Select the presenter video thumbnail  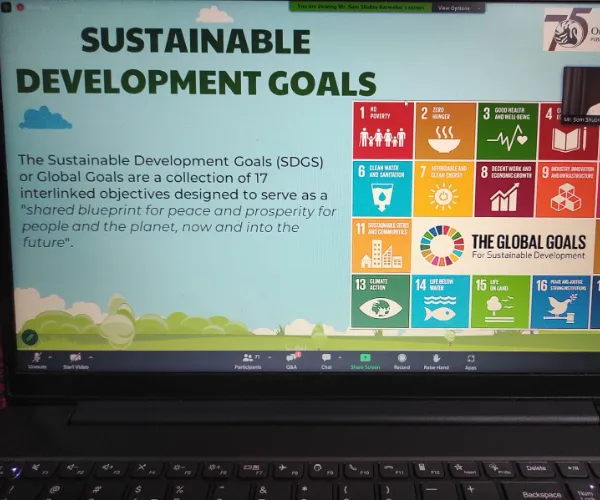coord(582,96)
